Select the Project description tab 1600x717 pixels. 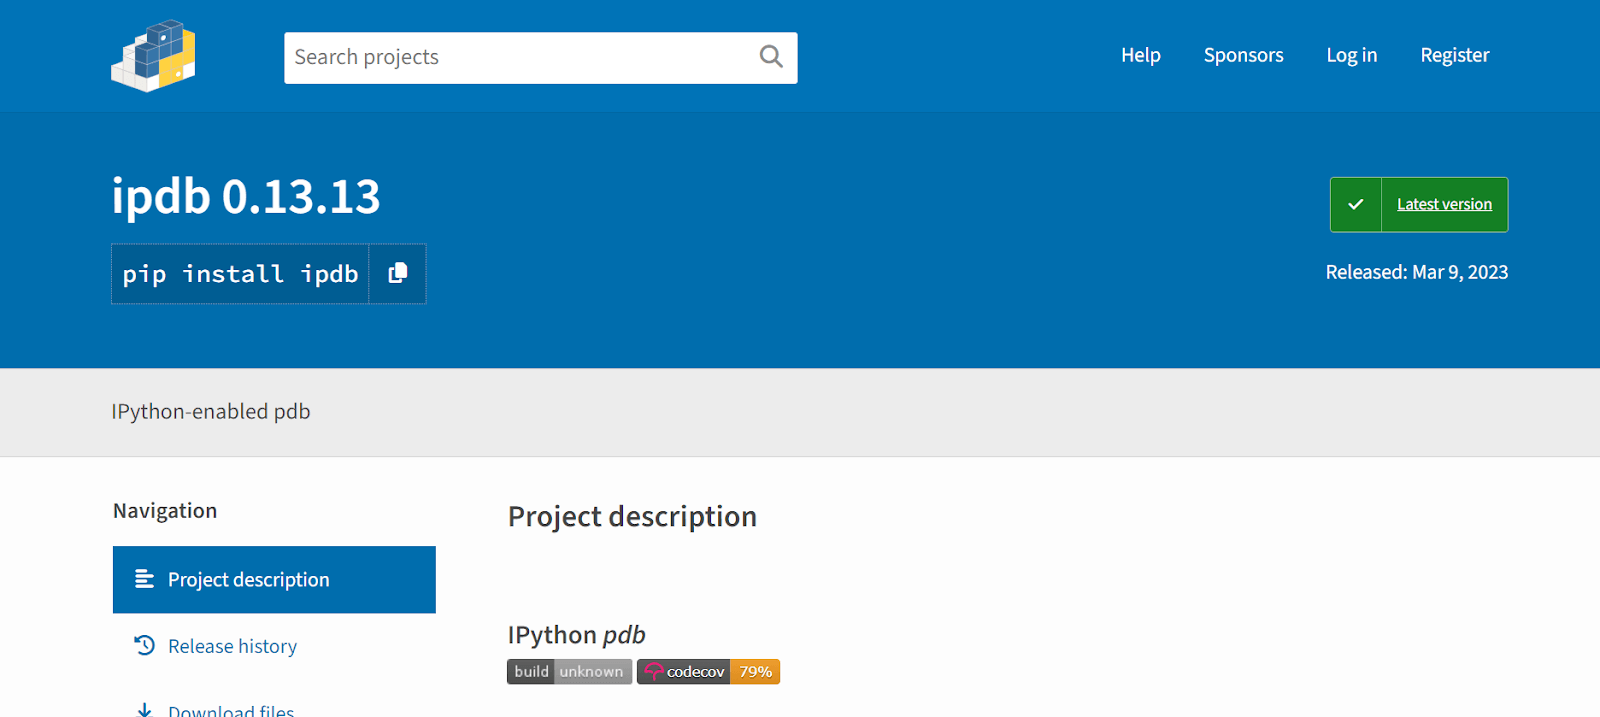[248, 579]
